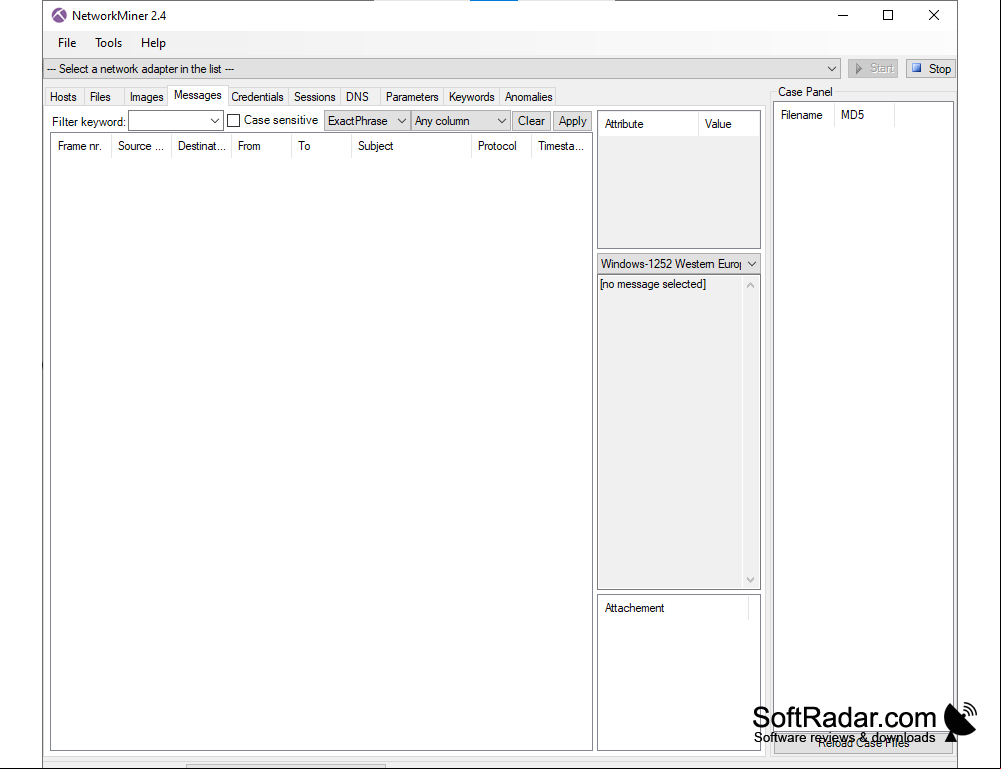
Task: Select the Messages tab
Action: [x=198, y=95]
